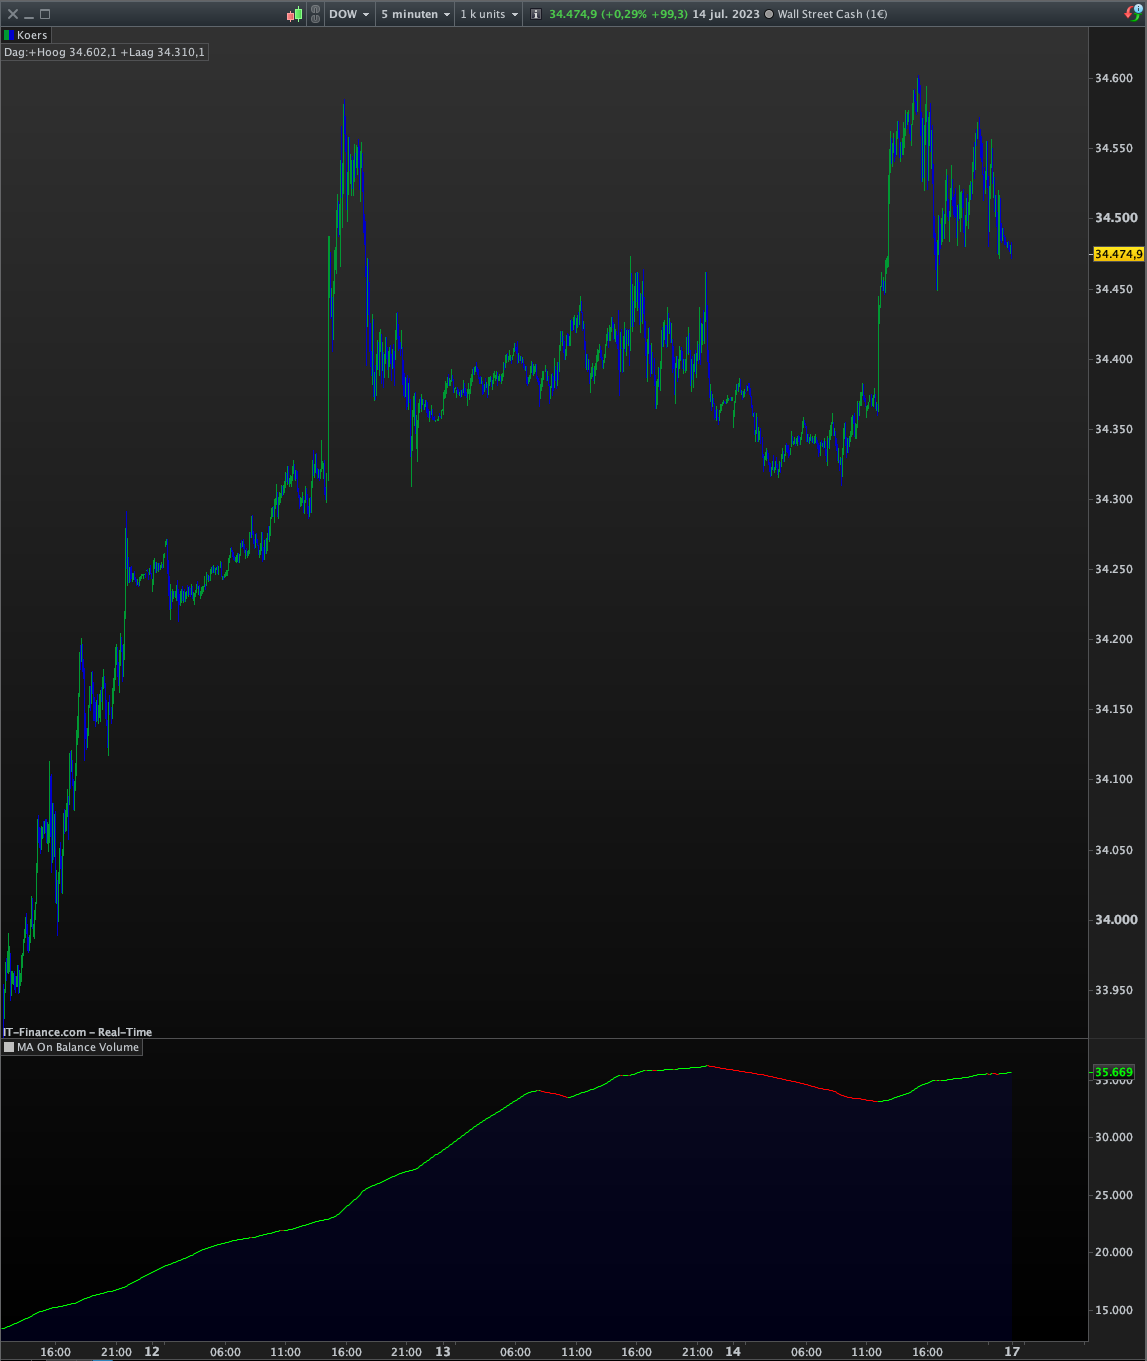Click the trading arrows icon in top-right corner

pyautogui.click(x=1133, y=14)
